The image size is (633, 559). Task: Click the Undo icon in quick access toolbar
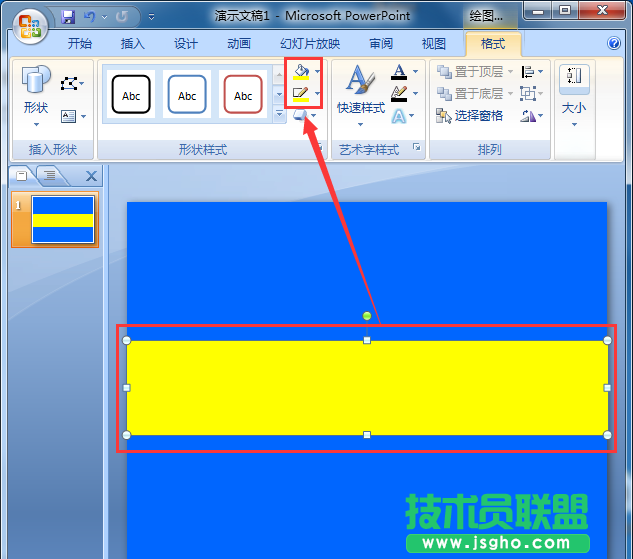pos(91,17)
